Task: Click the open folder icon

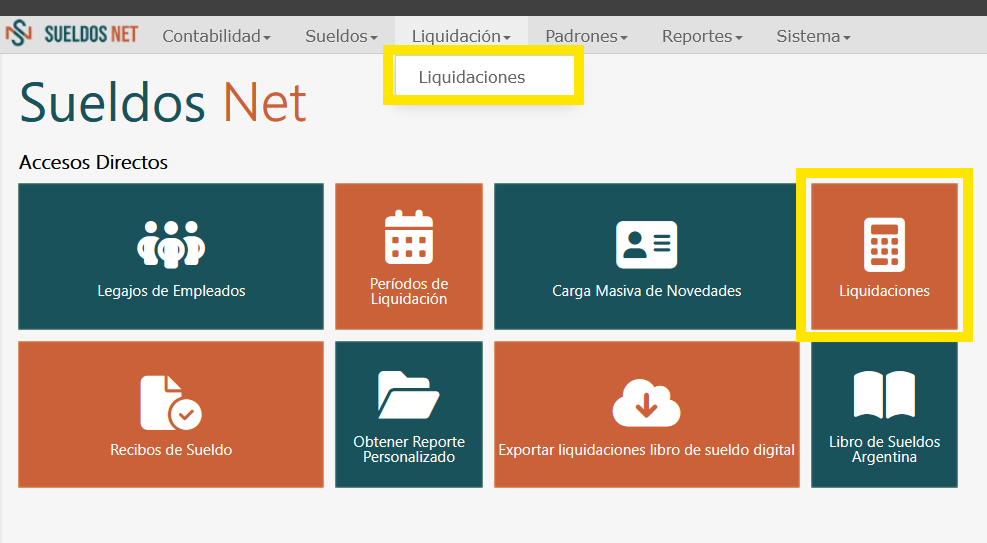Action: (409, 395)
